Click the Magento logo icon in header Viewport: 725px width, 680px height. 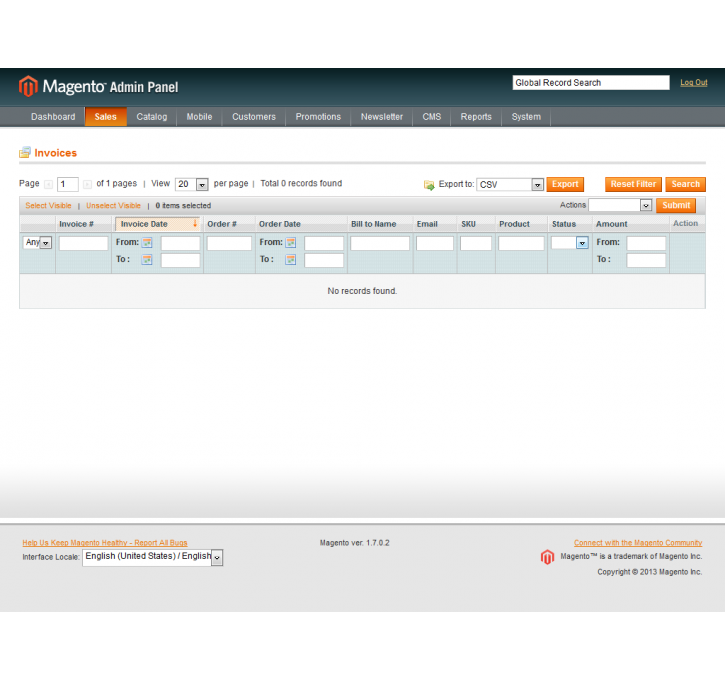[x=28, y=86]
